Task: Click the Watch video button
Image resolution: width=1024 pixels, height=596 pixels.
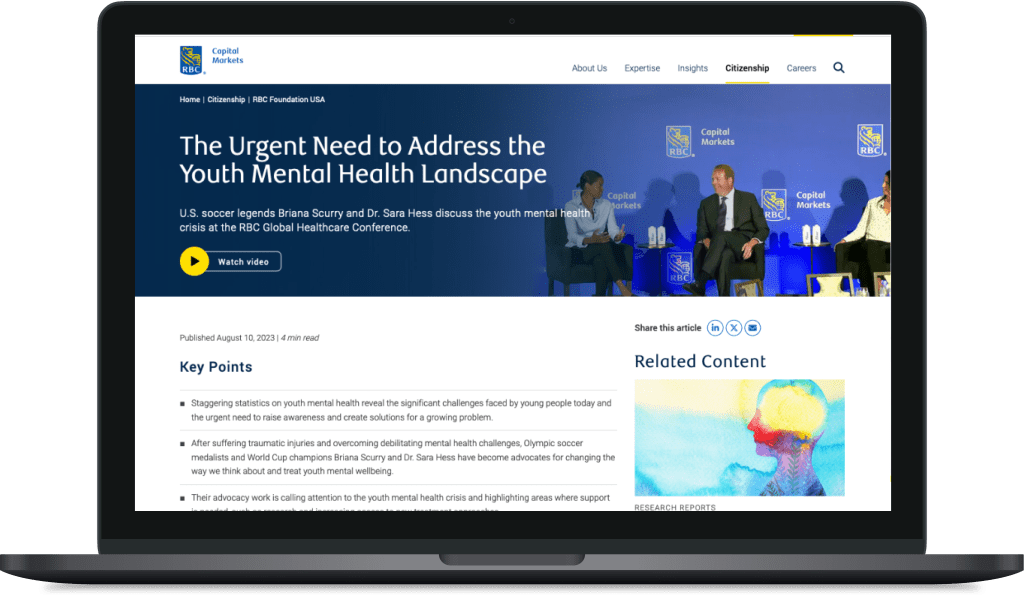Action: click(231, 262)
